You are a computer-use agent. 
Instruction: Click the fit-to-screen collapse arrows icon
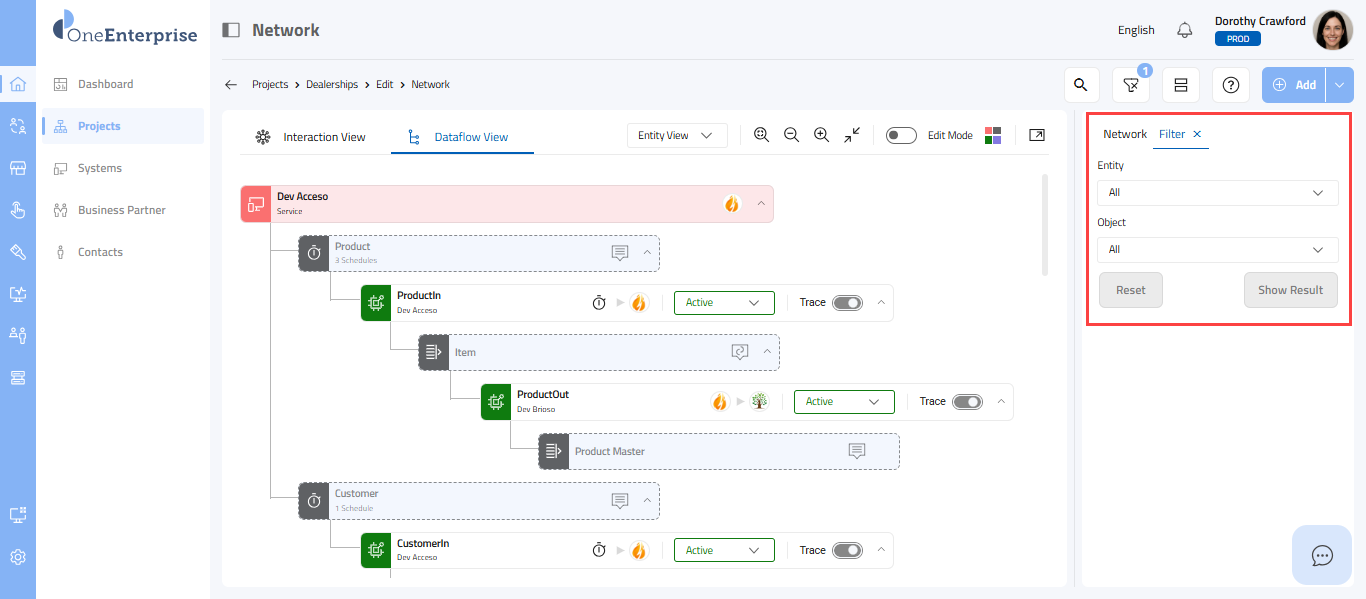(x=852, y=135)
